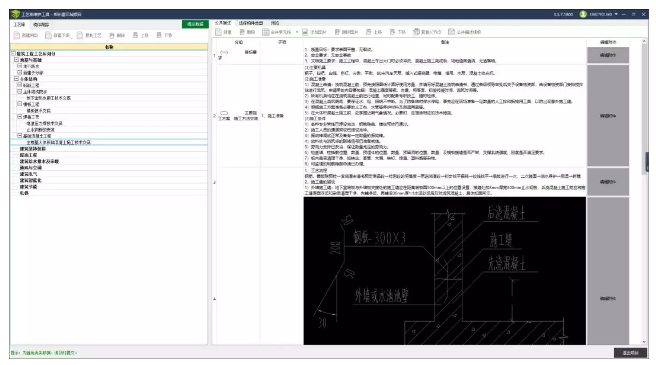Click the green hint text in status bar

pyautogui.click(x=44, y=353)
